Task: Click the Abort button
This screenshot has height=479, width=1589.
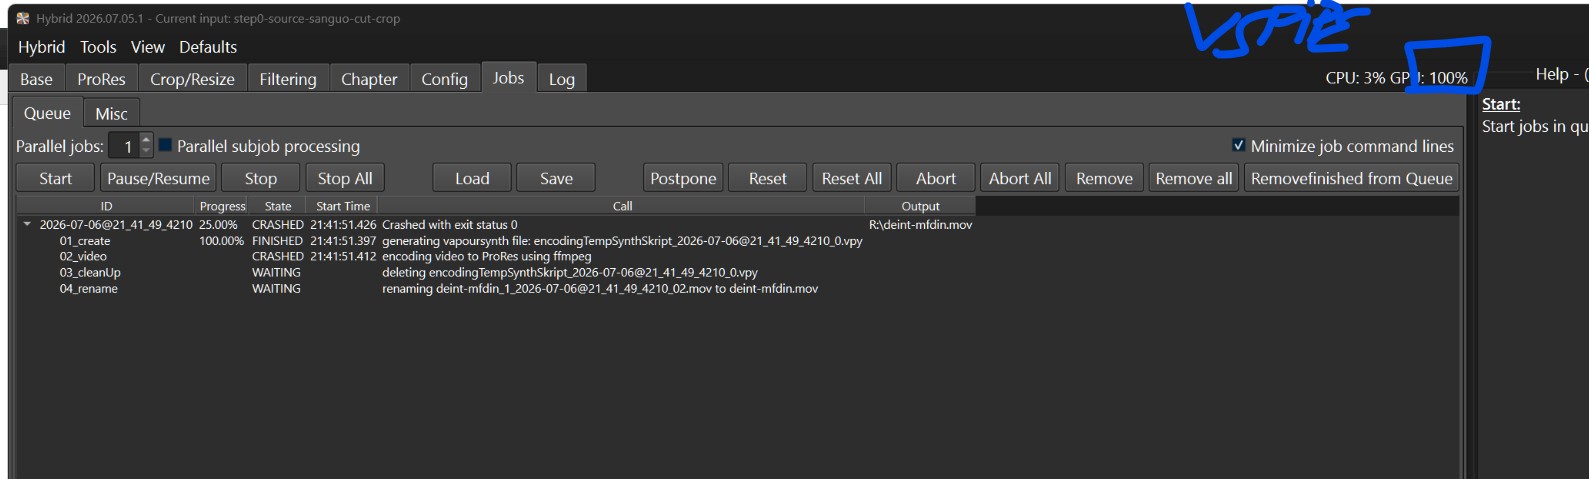Action: pyautogui.click(x=936, y=178)
